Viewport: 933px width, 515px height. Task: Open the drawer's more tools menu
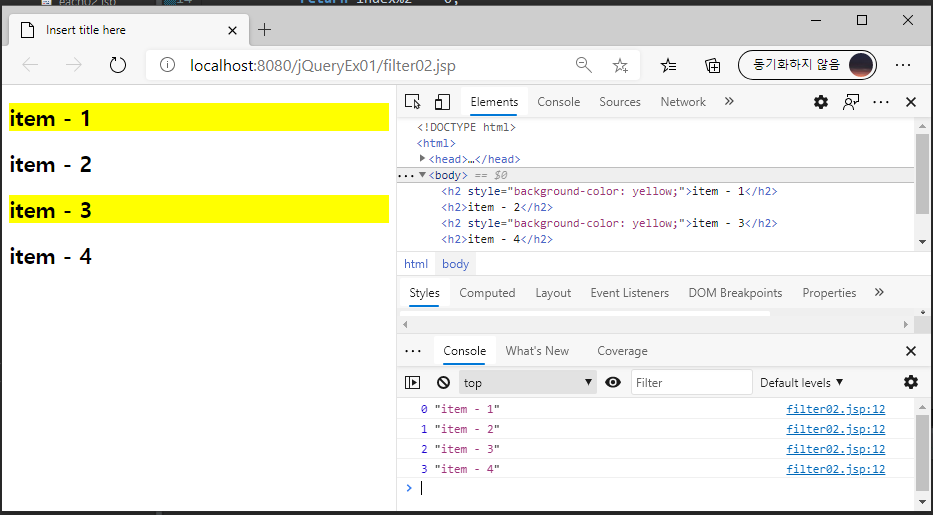click(x=413, y=351)
